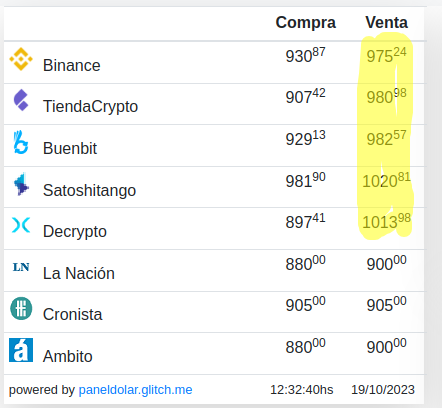Click Decrypto's Venta price 1013.98
The image size is (442, 408).
pyautogui.click(x=387, y=221)
